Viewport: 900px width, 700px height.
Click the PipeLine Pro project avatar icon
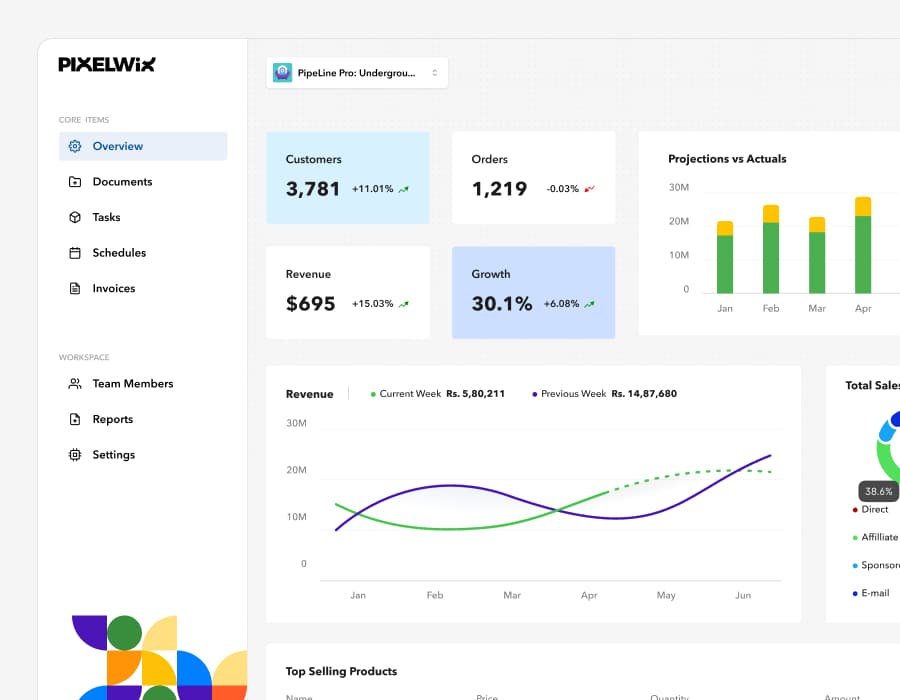click(282, 73)
